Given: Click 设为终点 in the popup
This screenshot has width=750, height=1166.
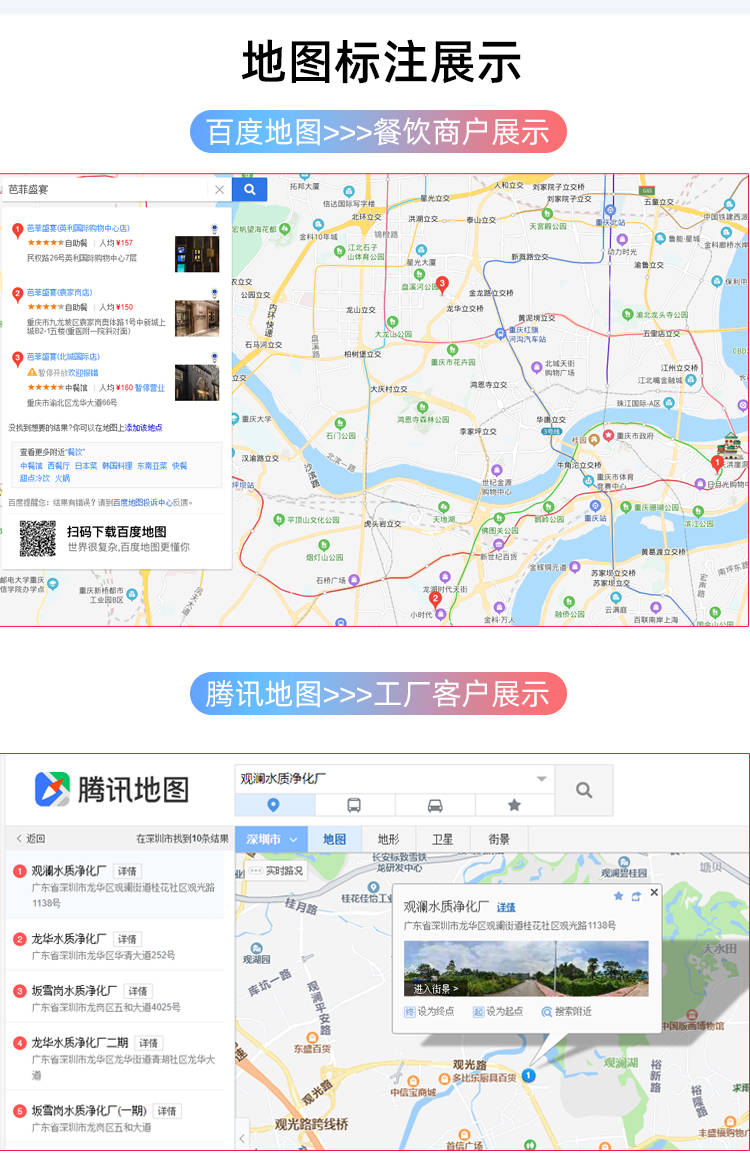Looking at the screenshot, I should 429,1011.
